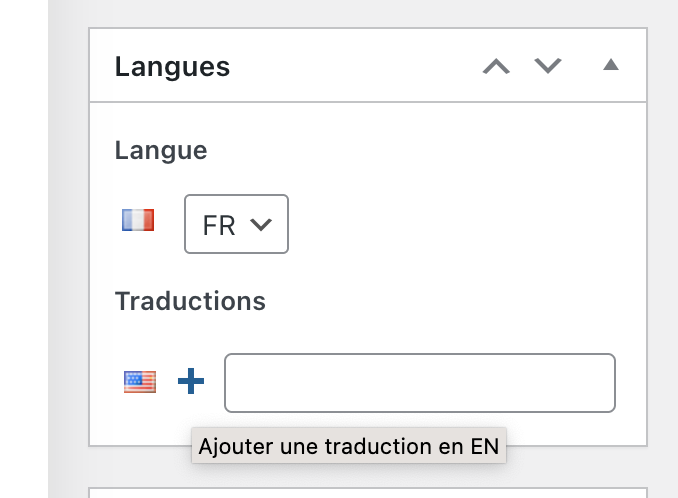The width and height of the screenshot is (678, 498).
Task: Click blank space right of Traductions heading
Action: (450, 301)
